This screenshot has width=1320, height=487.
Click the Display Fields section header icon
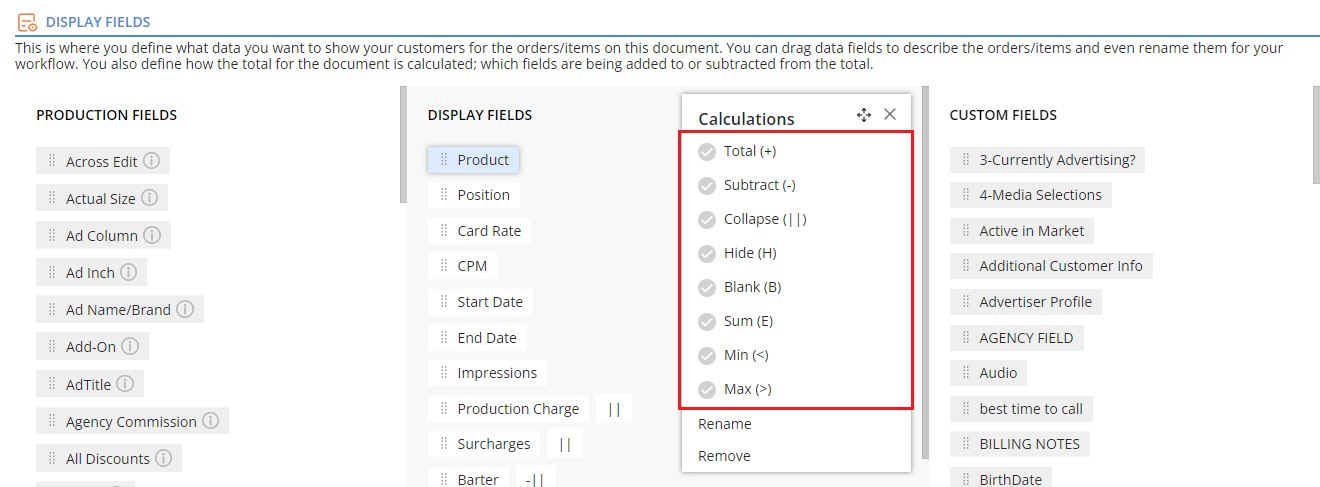(28, 21)
